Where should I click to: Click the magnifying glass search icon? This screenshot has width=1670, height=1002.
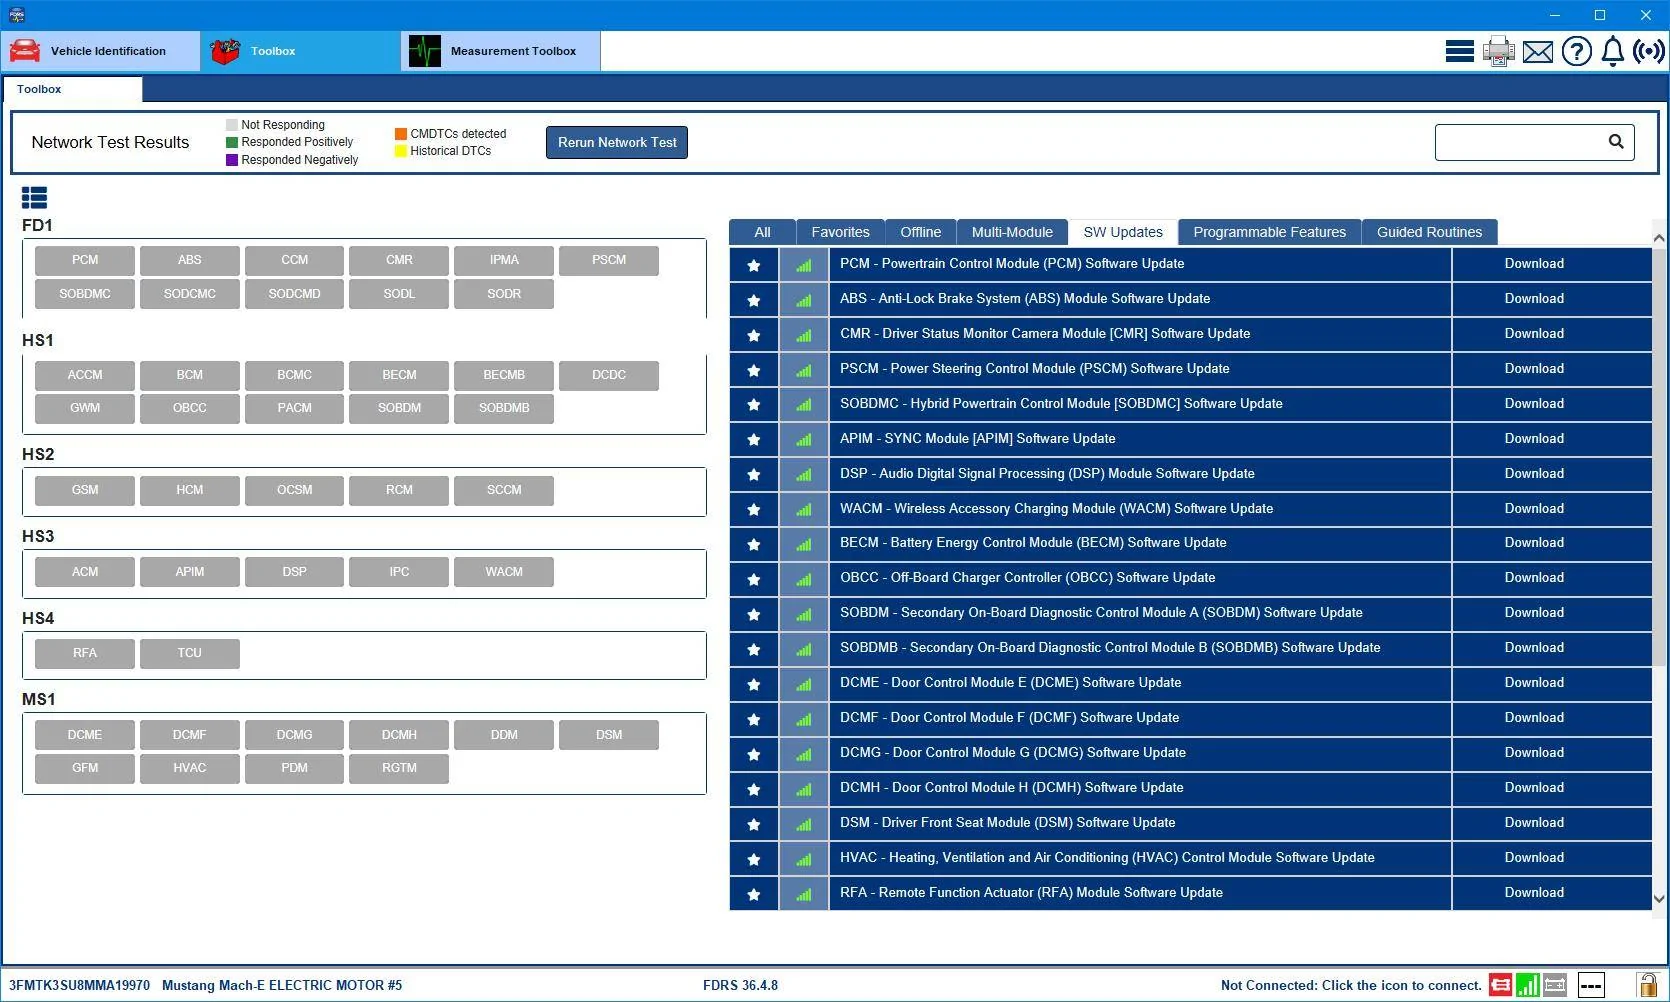click(x=1616, y=142)
